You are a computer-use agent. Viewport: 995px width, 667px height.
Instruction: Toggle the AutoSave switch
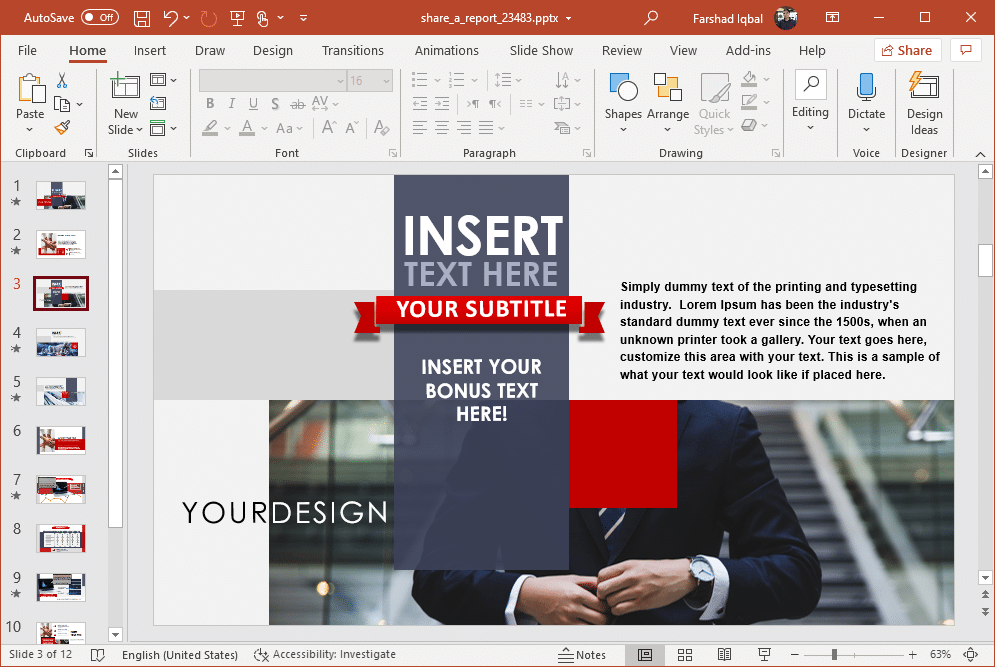tap(99, 18)
